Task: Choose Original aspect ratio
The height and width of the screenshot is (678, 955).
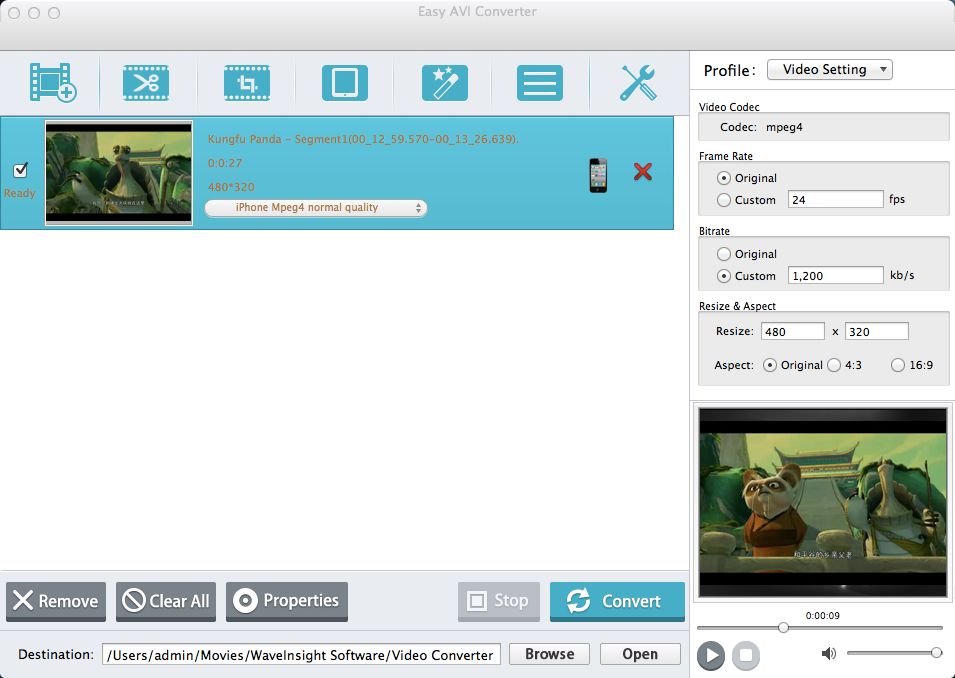Action: pyautogui.click(x=770, y=365)
